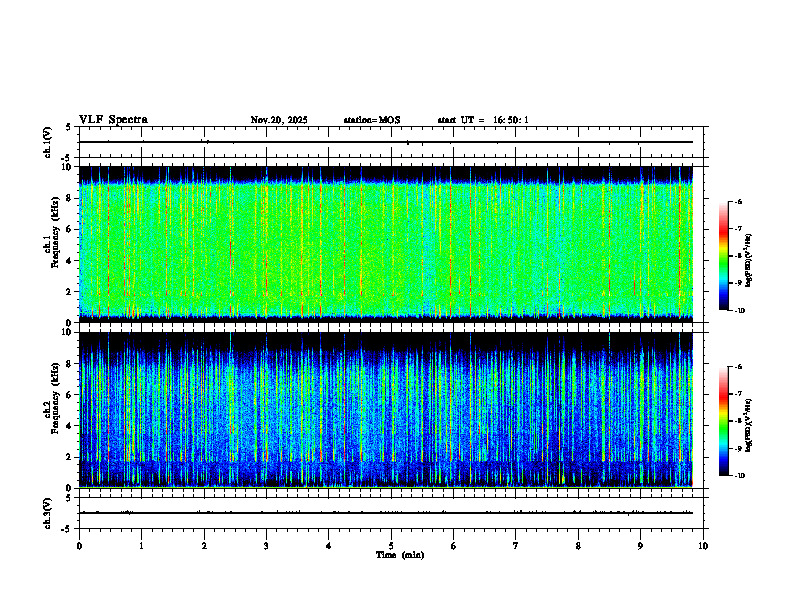Click the log(PSD) label beside ch.2 color bar
Image resolution: width=792 pixels, height=612 pixels.
pos(749,425)
